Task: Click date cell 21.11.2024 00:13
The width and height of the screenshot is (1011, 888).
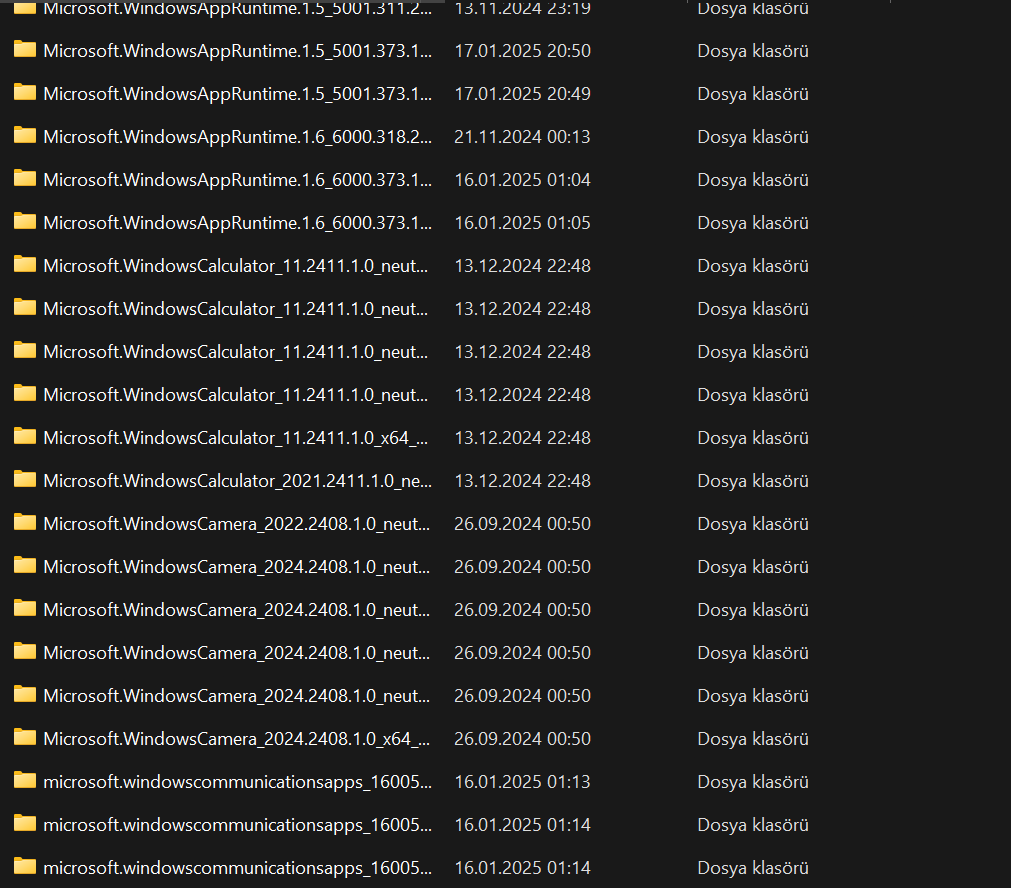Action: [x=522, y=137]
